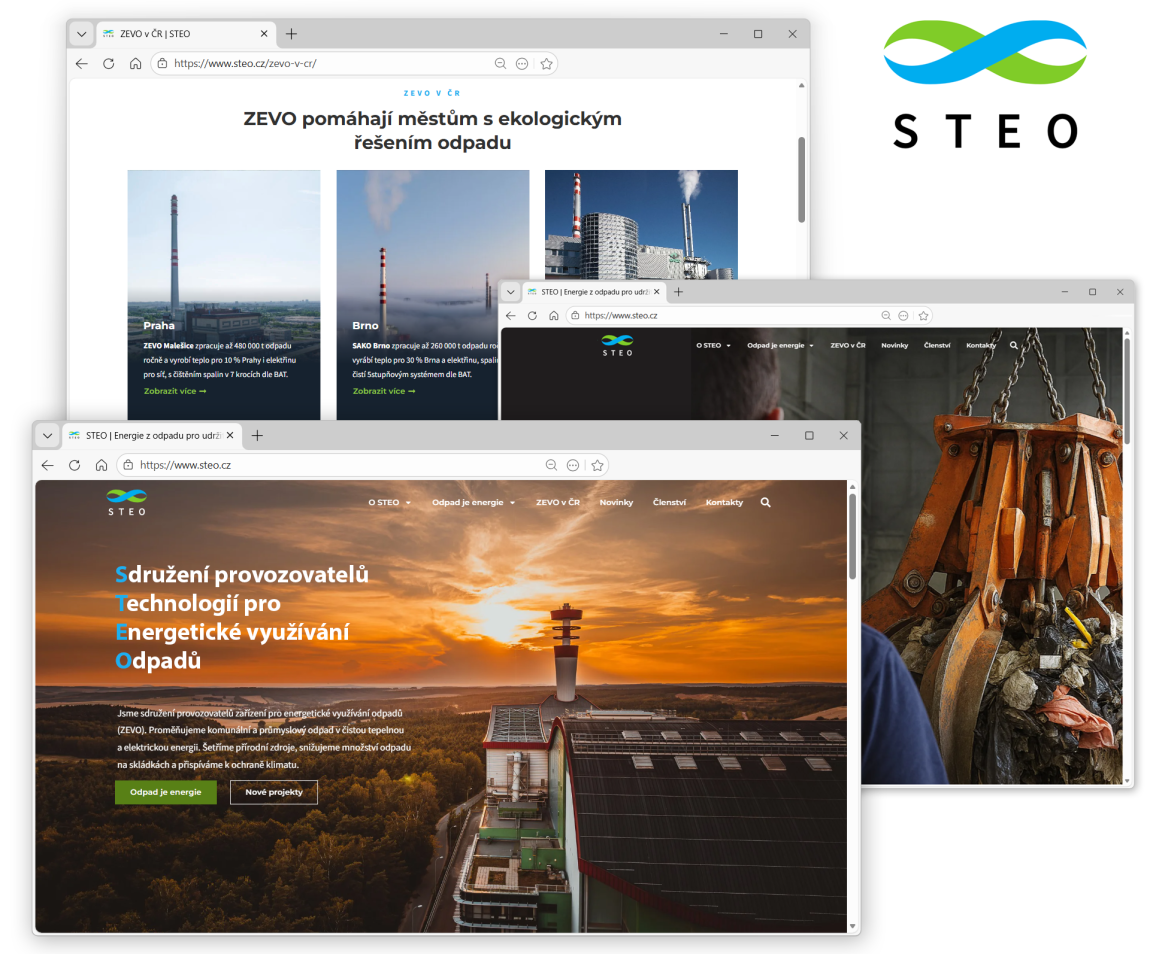Screen dimensions: 1150x954
Task: Open site search with the magnifier icon
Action: point(765,502)
